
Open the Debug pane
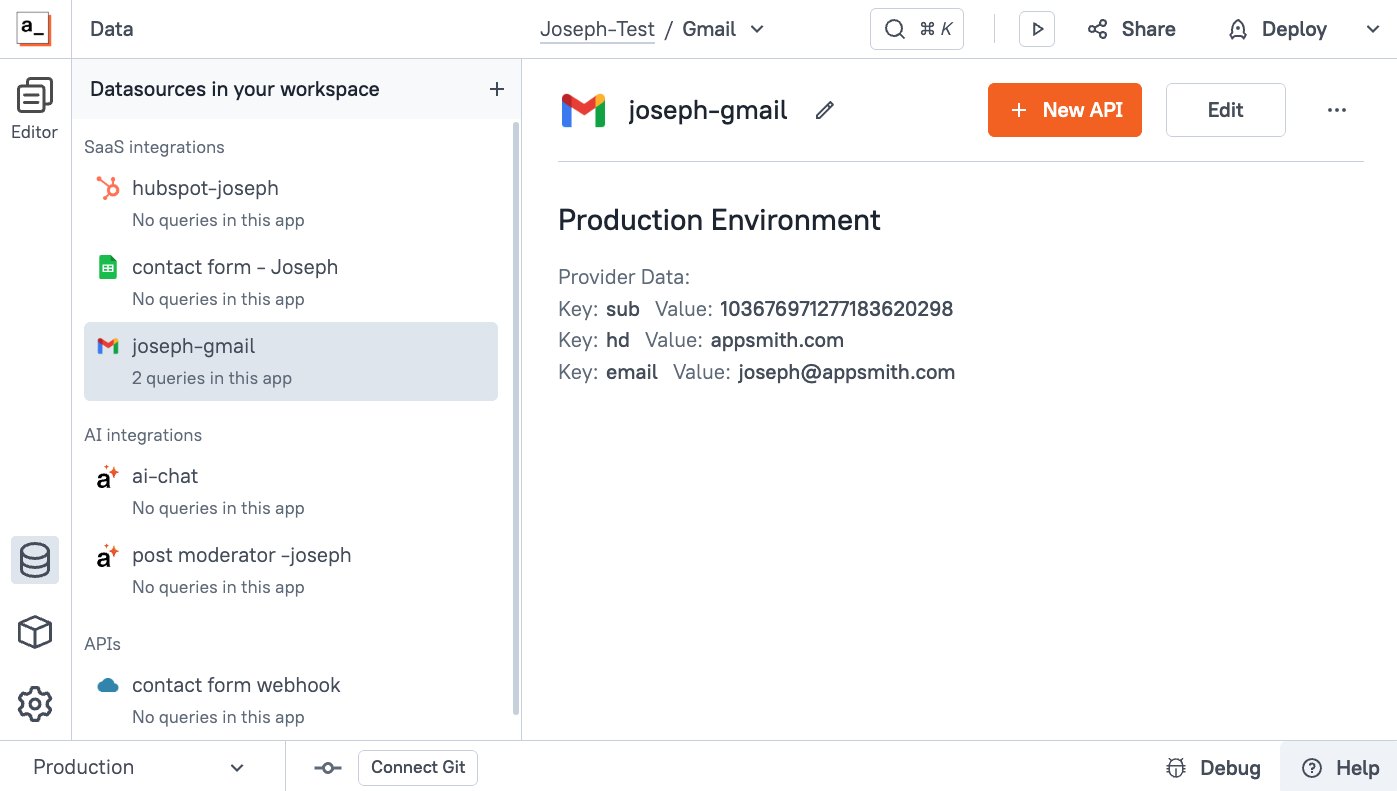[1212, 767]
